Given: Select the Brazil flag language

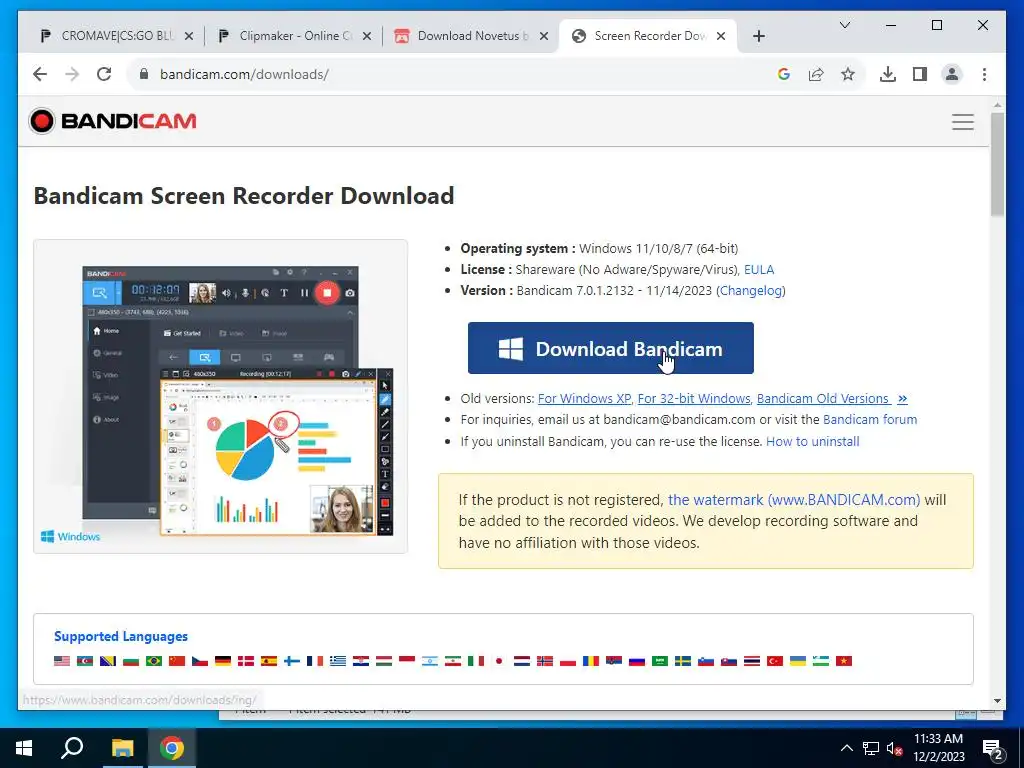Looking at the screenshot, I should pyautogui.click(x=154, y=661).
